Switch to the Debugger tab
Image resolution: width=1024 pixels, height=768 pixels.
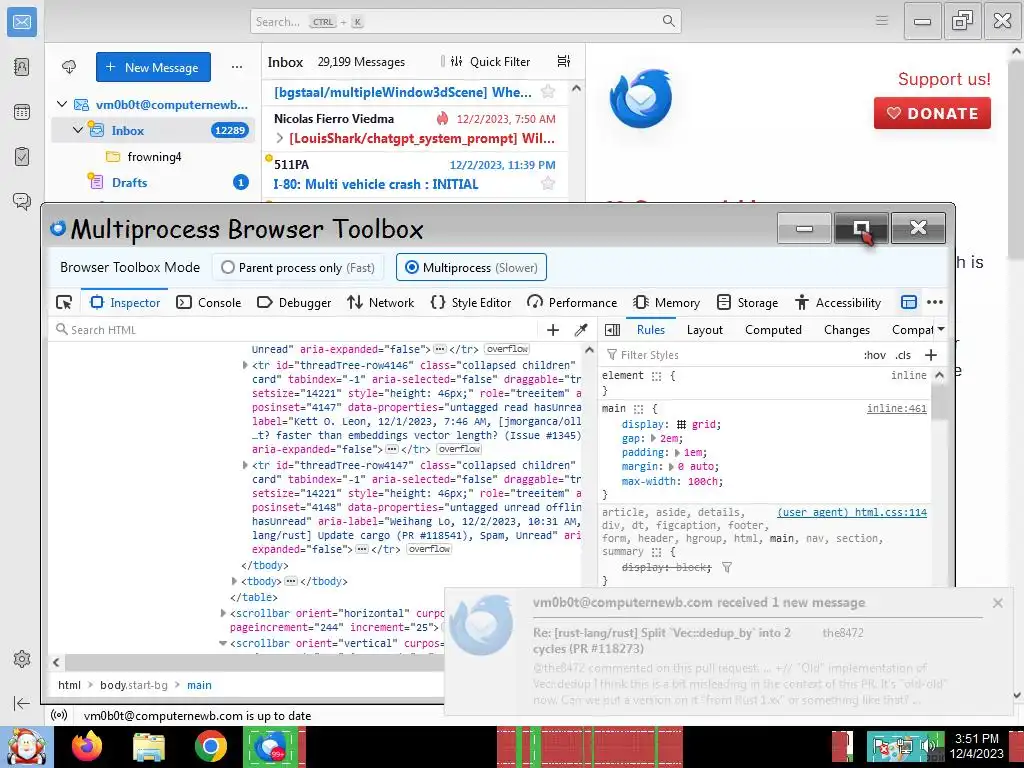(x=294, y=302)
